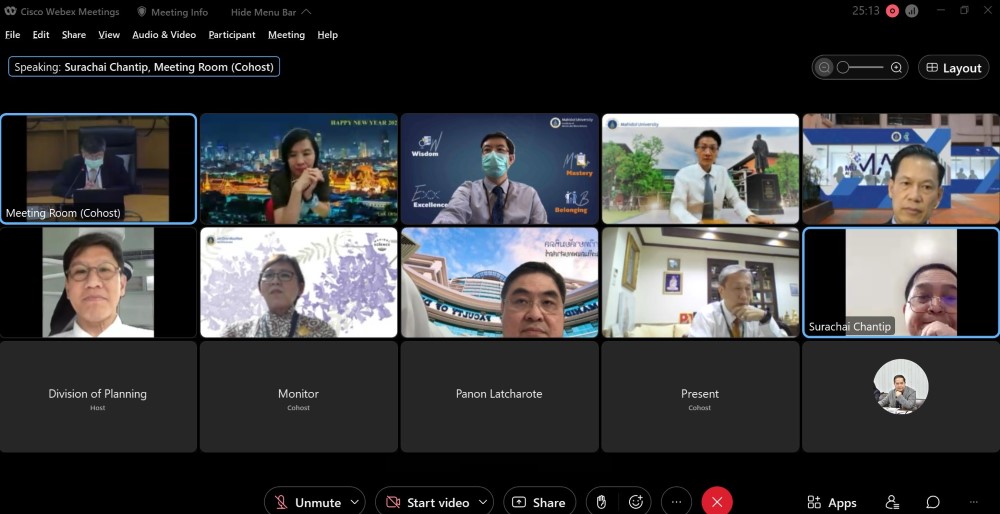Expand video options arrow next to Start video
The height and width of the screenshot is (514, 1000).
484,502
